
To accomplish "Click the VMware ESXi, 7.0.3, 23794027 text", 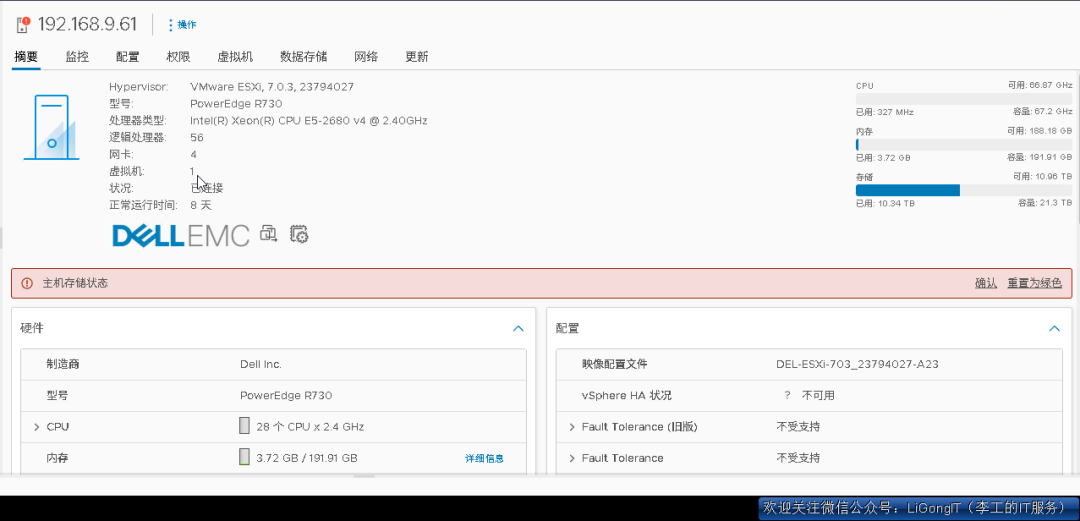I will tap(272, 87).
